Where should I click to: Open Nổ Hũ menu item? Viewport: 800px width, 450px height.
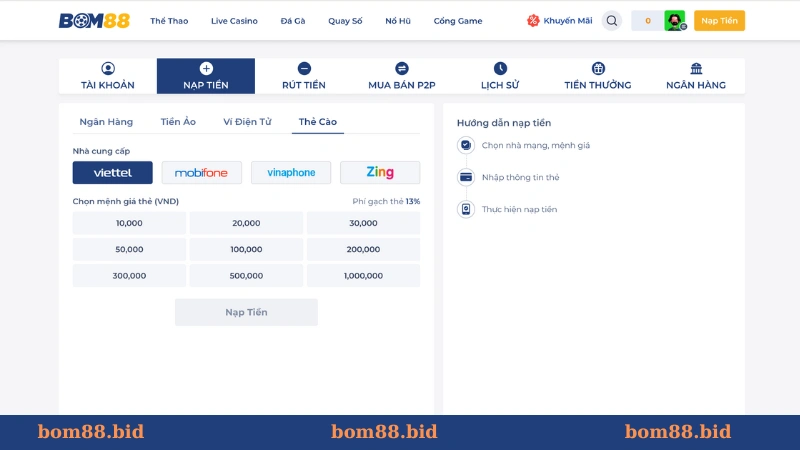click(398, 21)
